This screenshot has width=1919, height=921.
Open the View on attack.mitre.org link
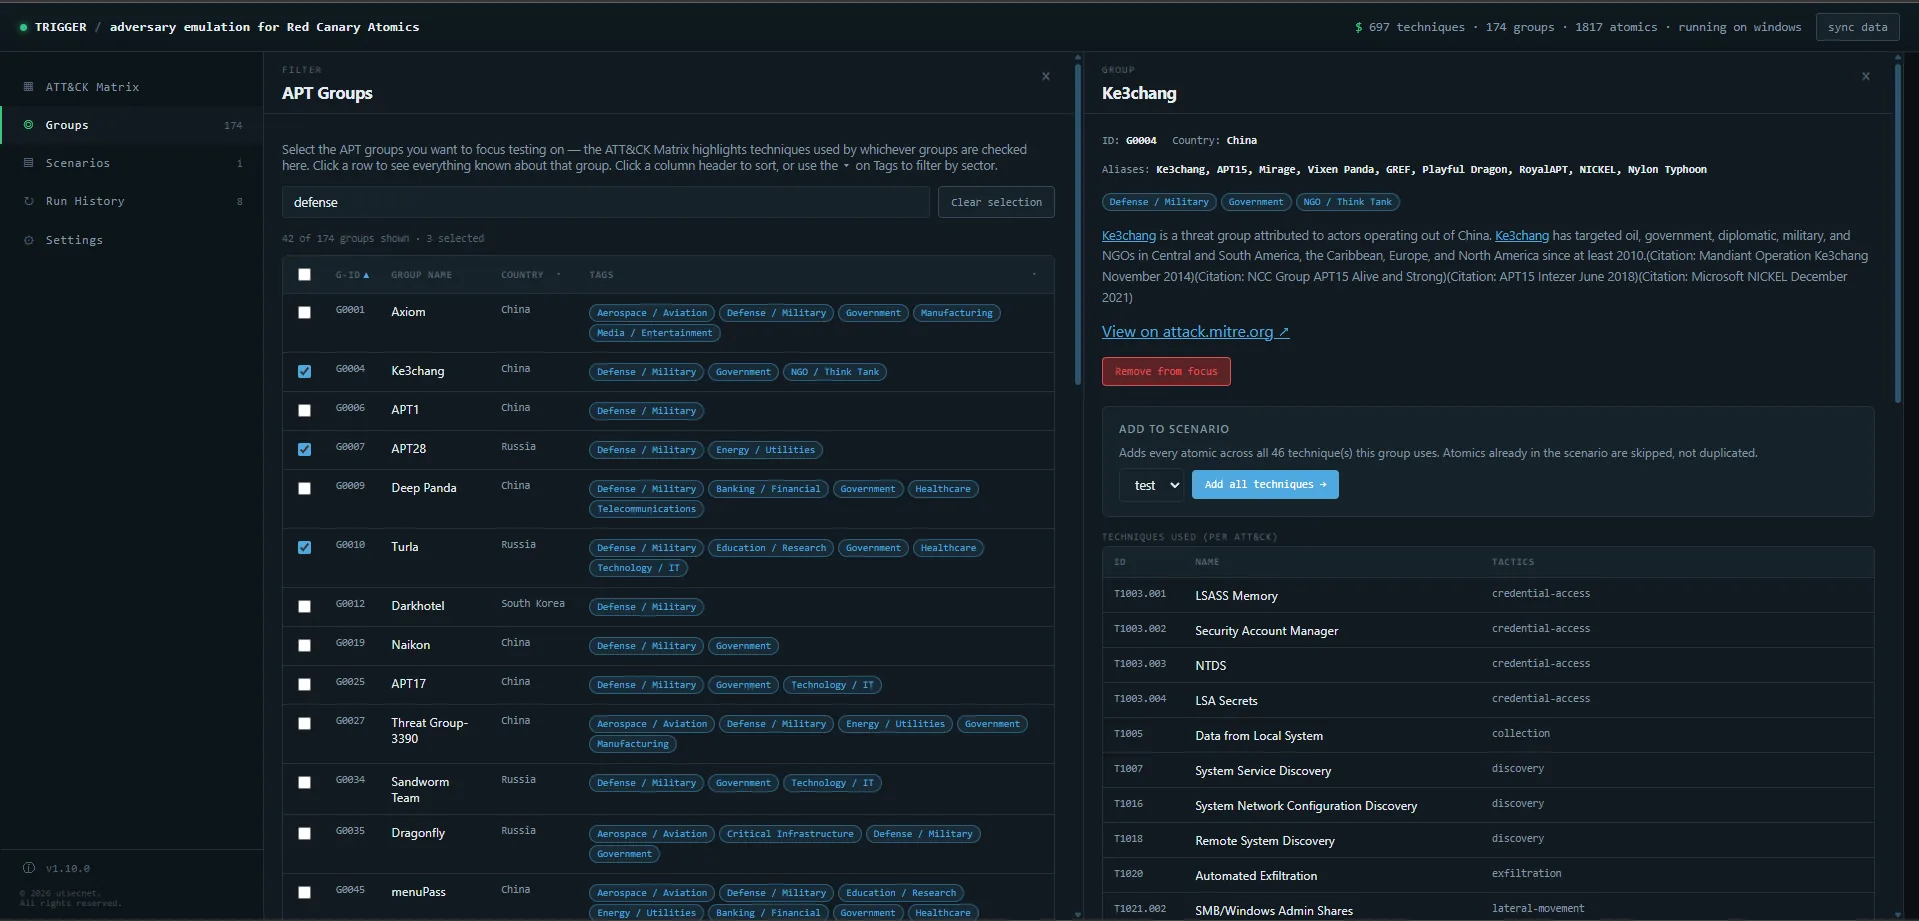(x=1195, y=332)
